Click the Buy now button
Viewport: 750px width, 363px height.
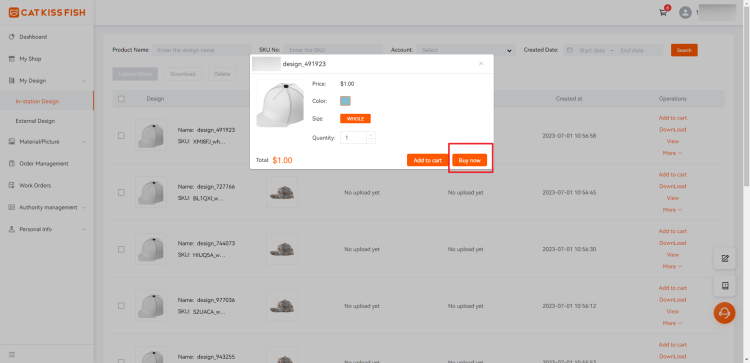[470, 160]
